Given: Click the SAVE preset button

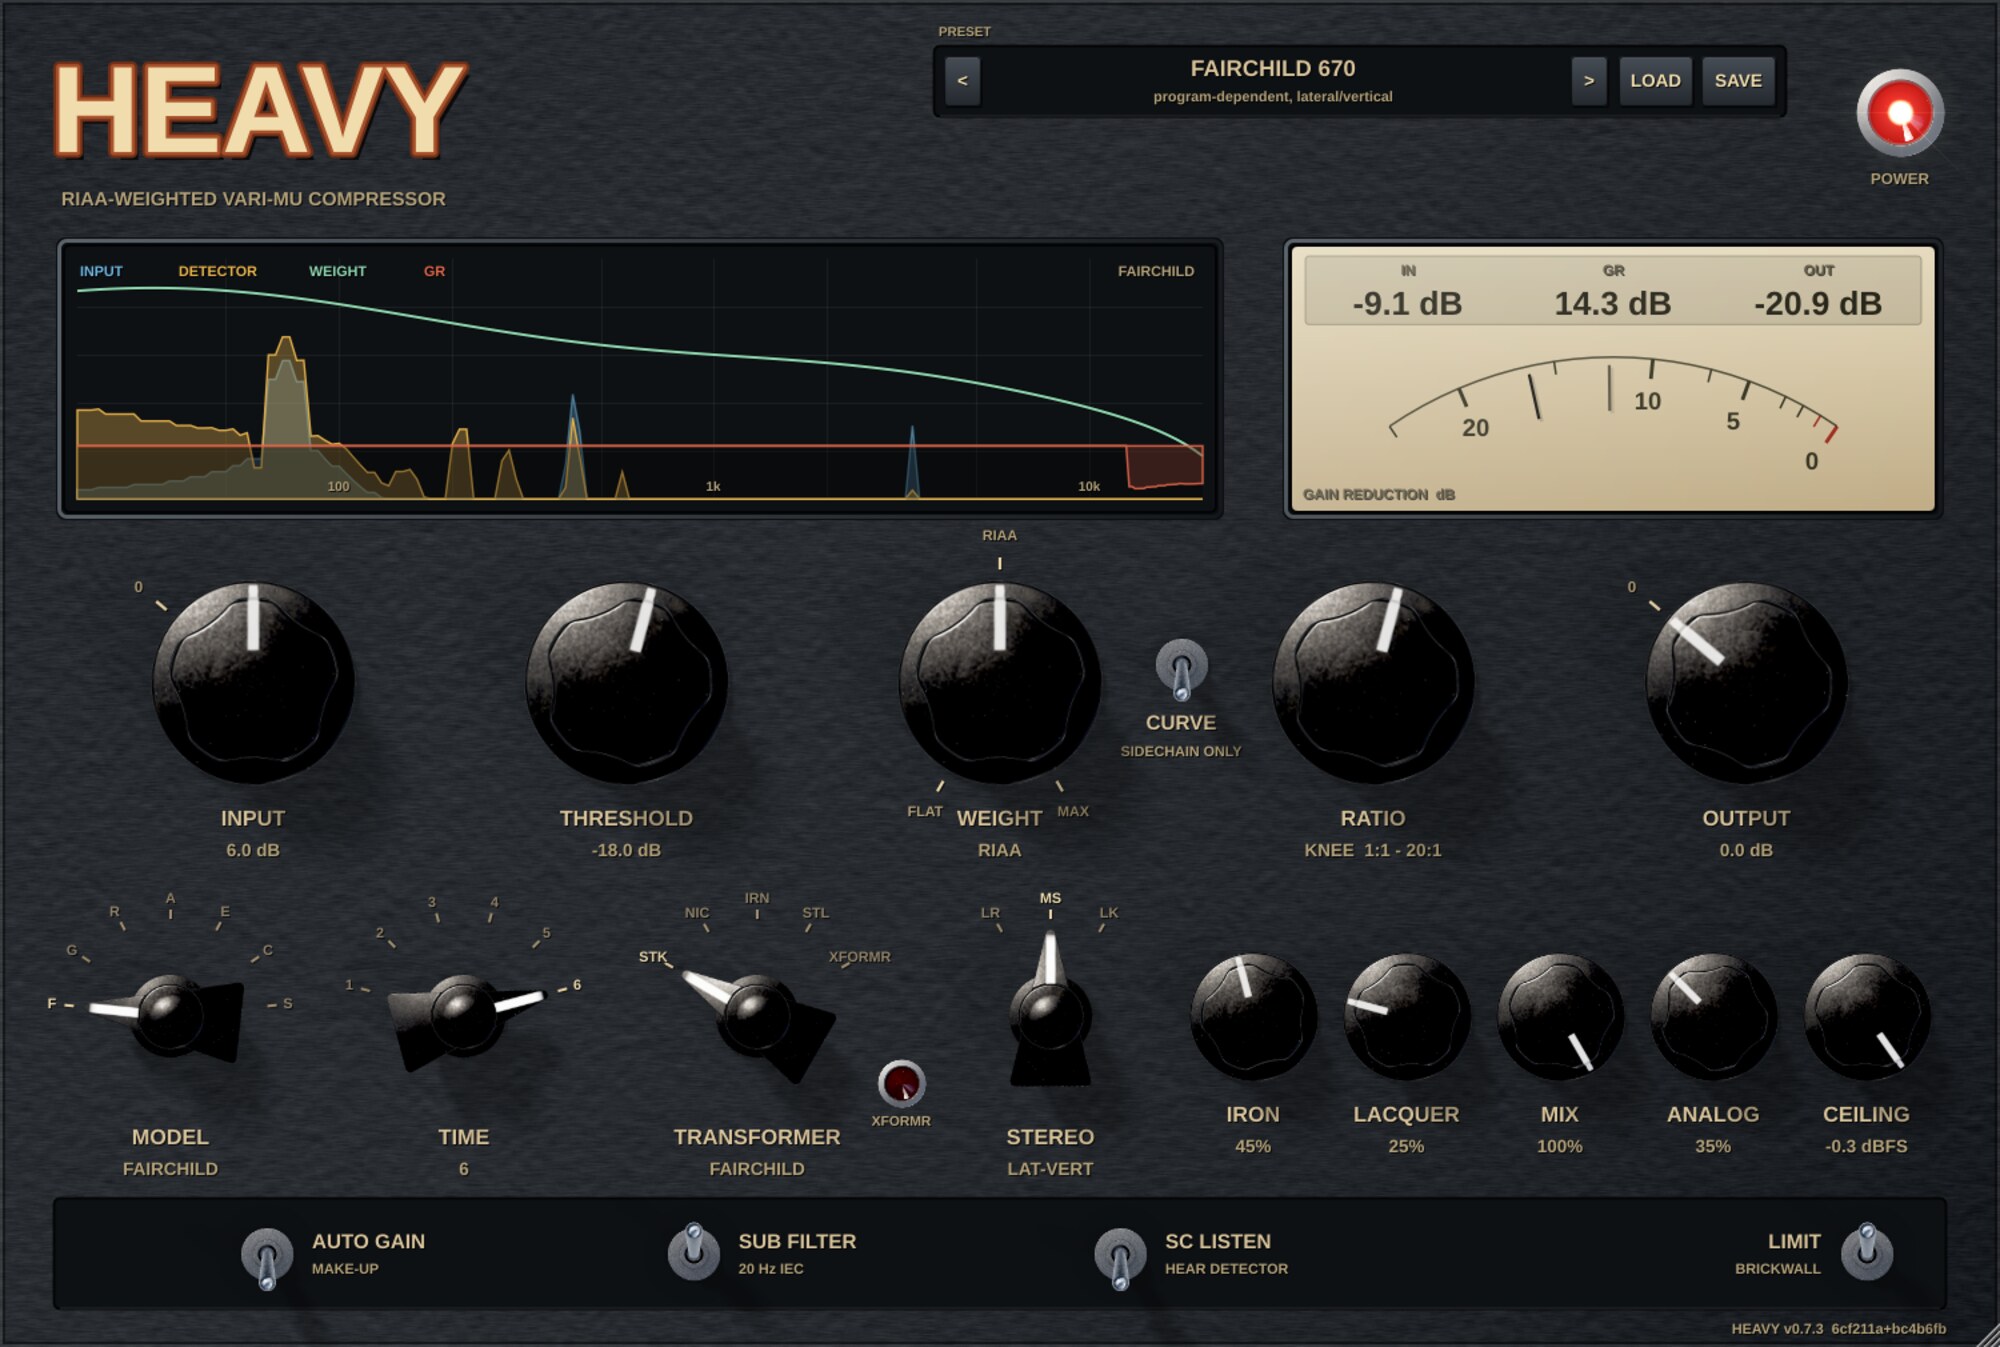Looking at the screenshot, I should pyautogui.click(x=1738, y=81).
